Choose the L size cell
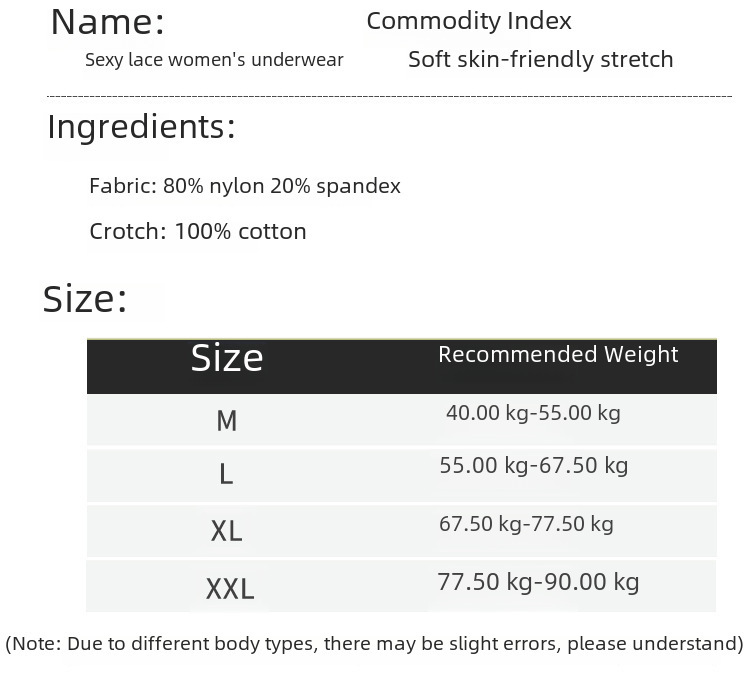This screenshot has height=684, width=750. [x=227, y=475]
